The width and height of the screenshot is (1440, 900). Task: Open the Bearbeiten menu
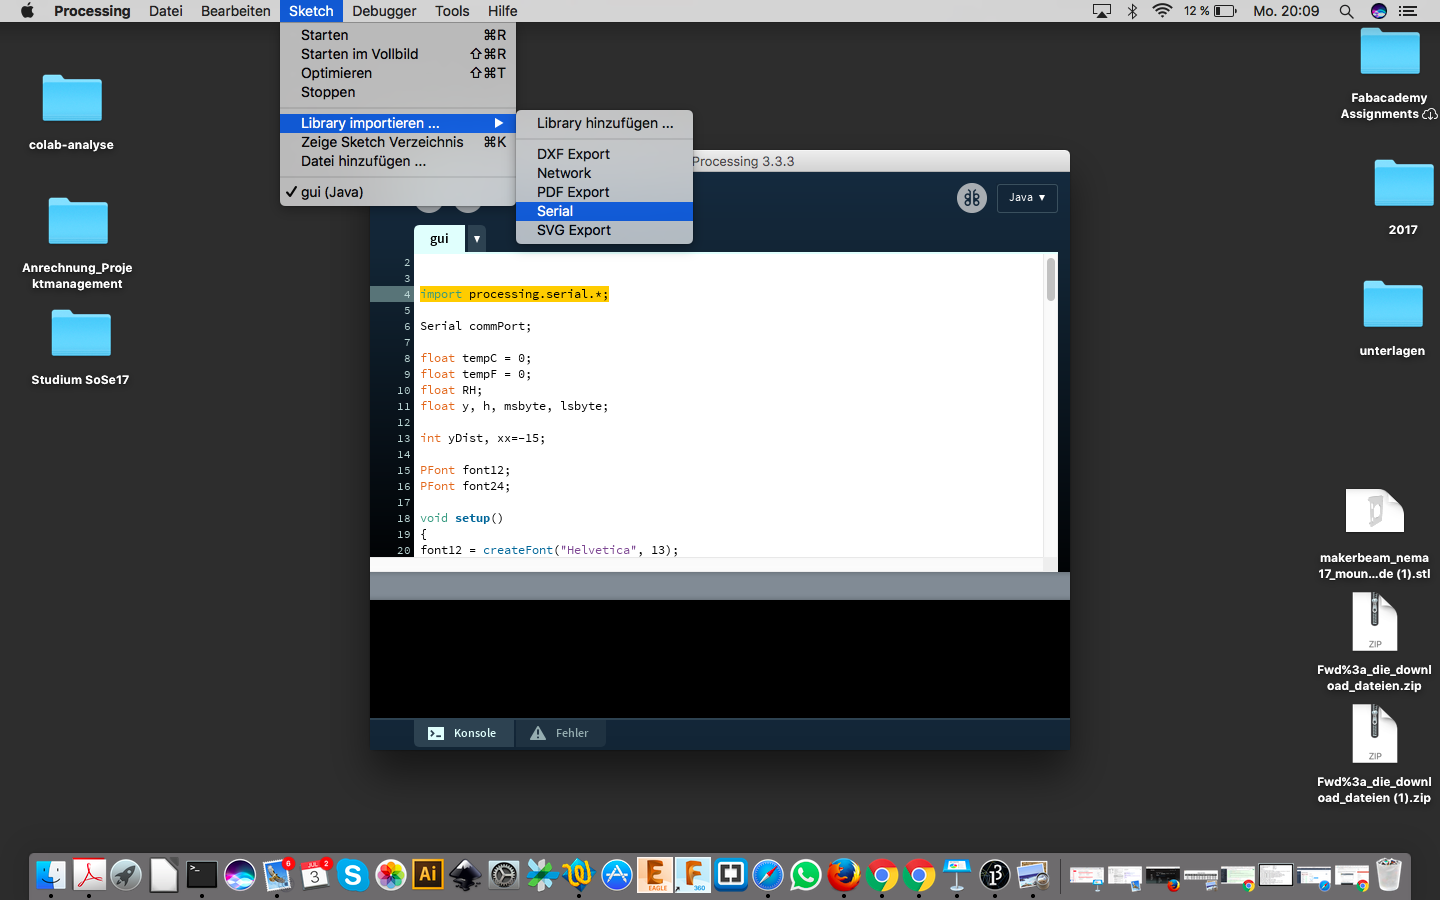[x=236, y=11]
